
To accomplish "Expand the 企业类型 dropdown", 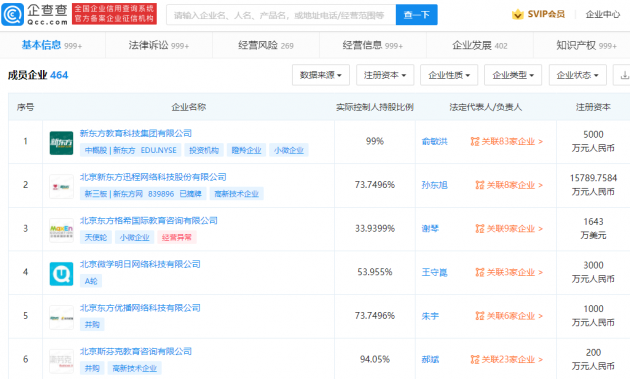I will click(x=513, y=75).
